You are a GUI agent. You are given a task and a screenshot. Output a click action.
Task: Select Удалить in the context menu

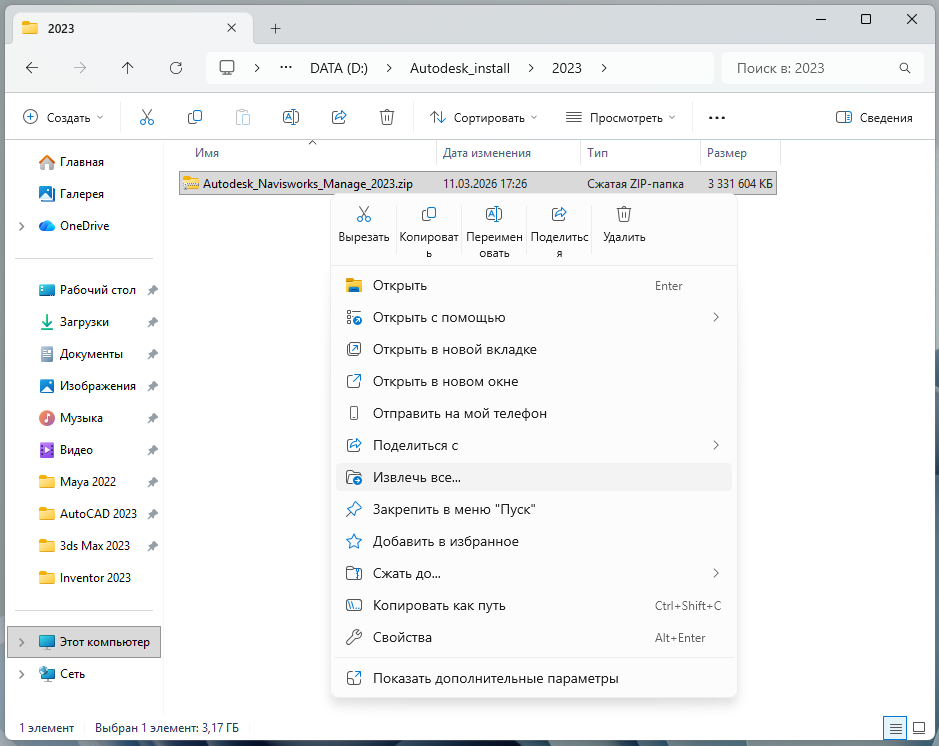(x=624, y=225)
